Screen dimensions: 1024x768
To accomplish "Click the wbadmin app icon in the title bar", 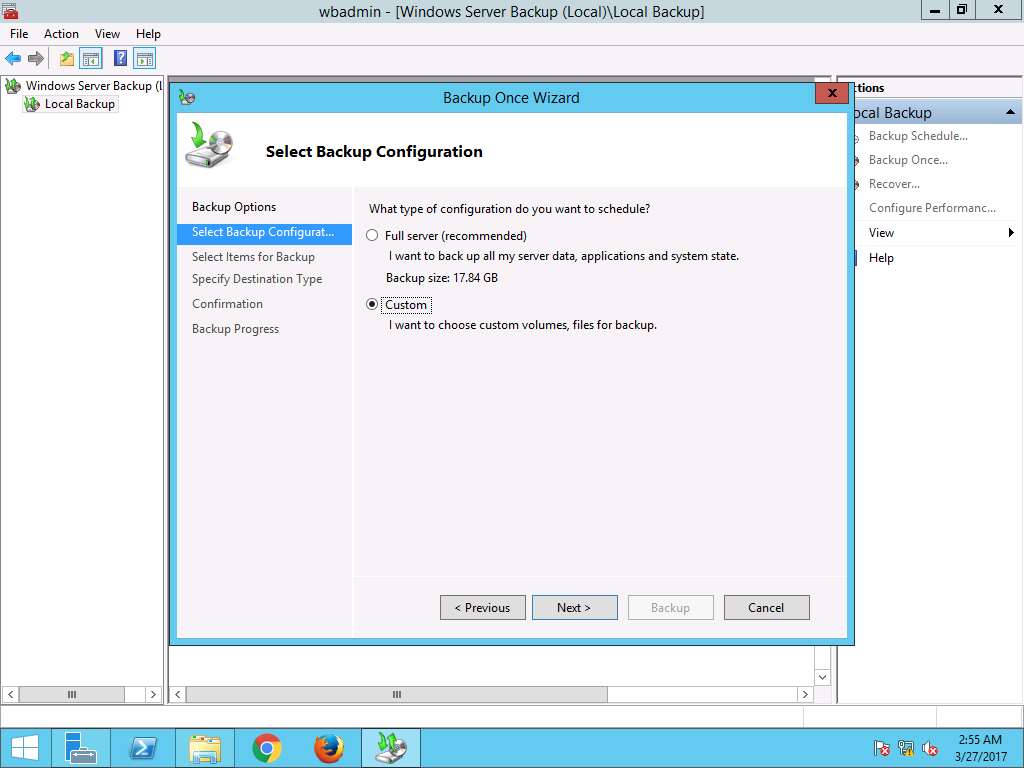I will 9,10.
